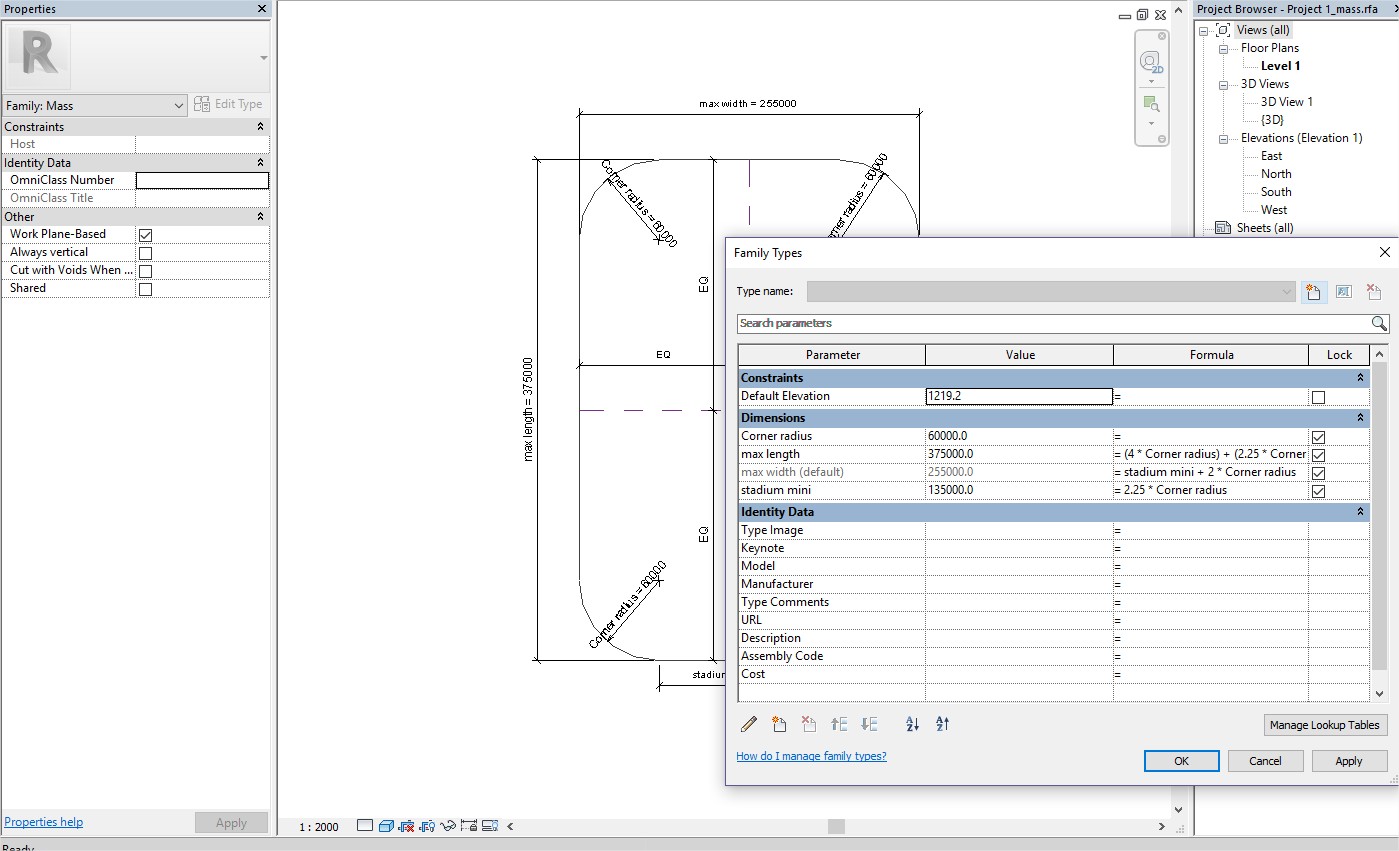Open the Type name dropdown

tap(1051, 292)
